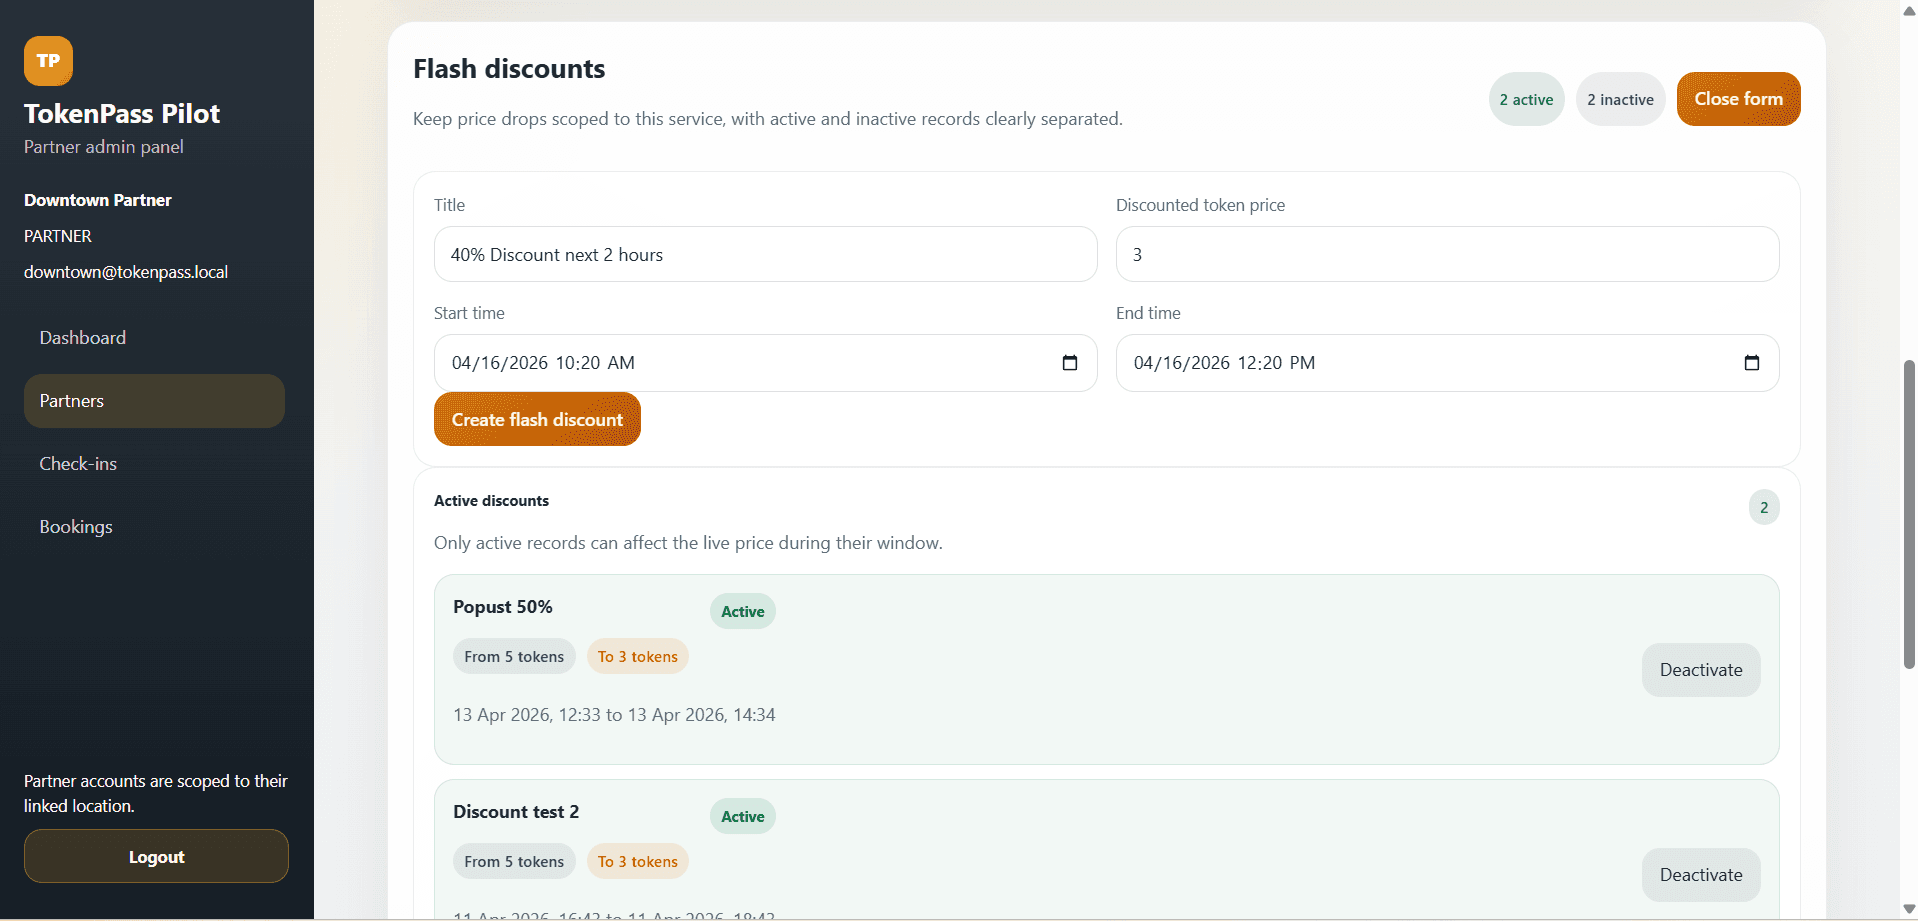This screenshot has height=921, width=1918.
Task: Open the Dashboard section
Action: [x=82, y=337]
